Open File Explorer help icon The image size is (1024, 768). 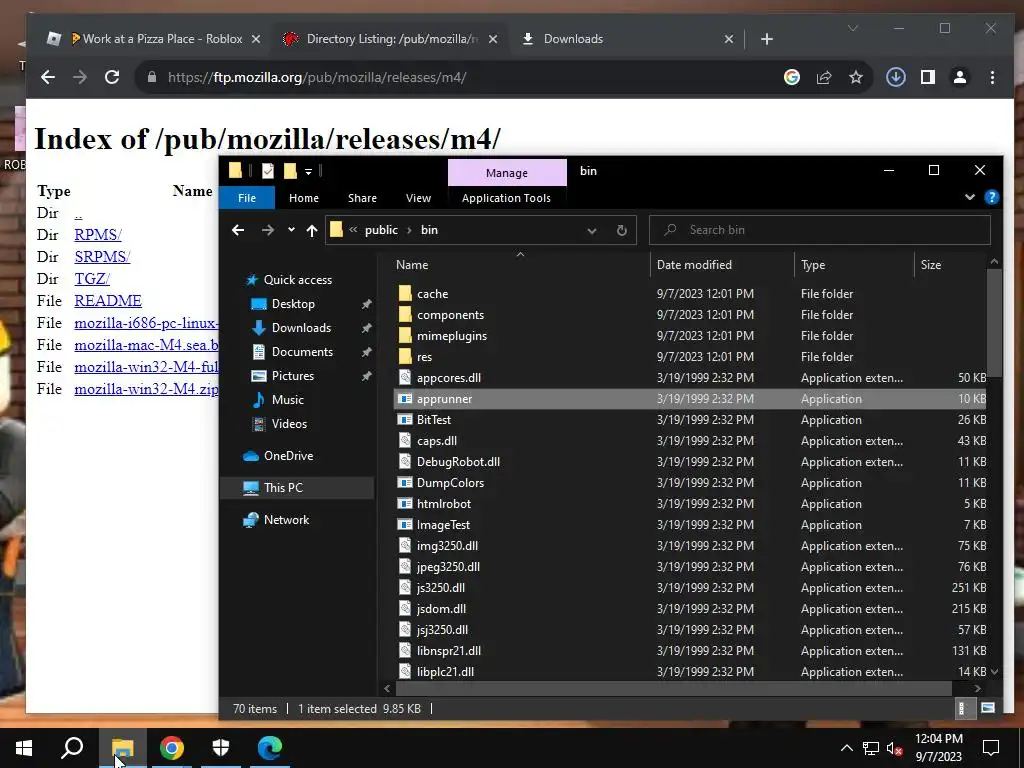(991, 197)
